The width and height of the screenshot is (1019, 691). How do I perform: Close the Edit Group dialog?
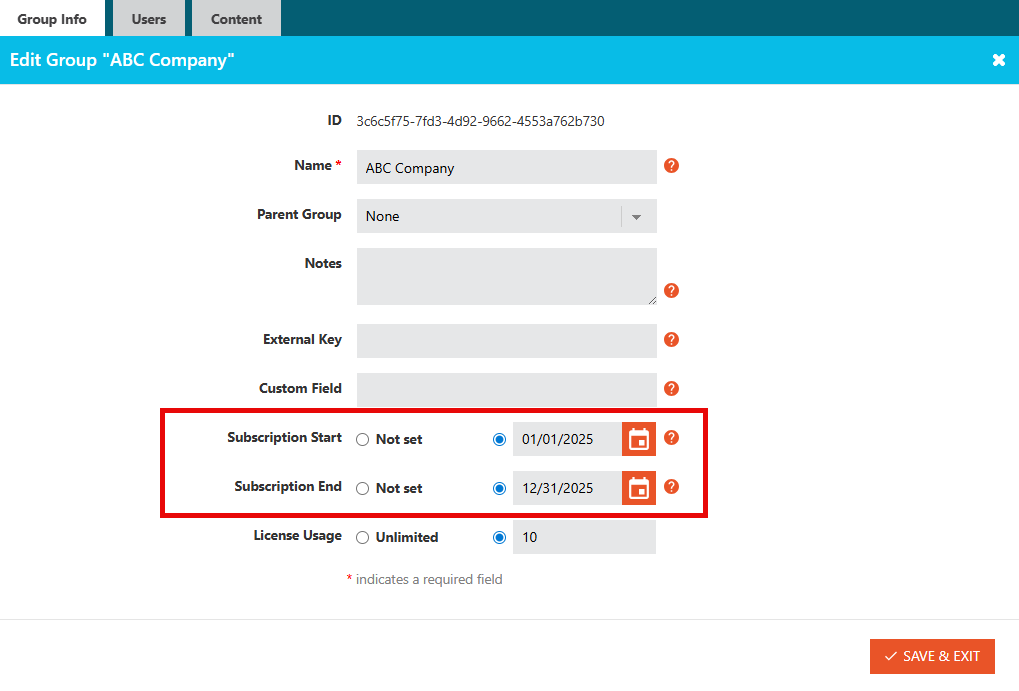pyautogui.click(x=998, y=61)
